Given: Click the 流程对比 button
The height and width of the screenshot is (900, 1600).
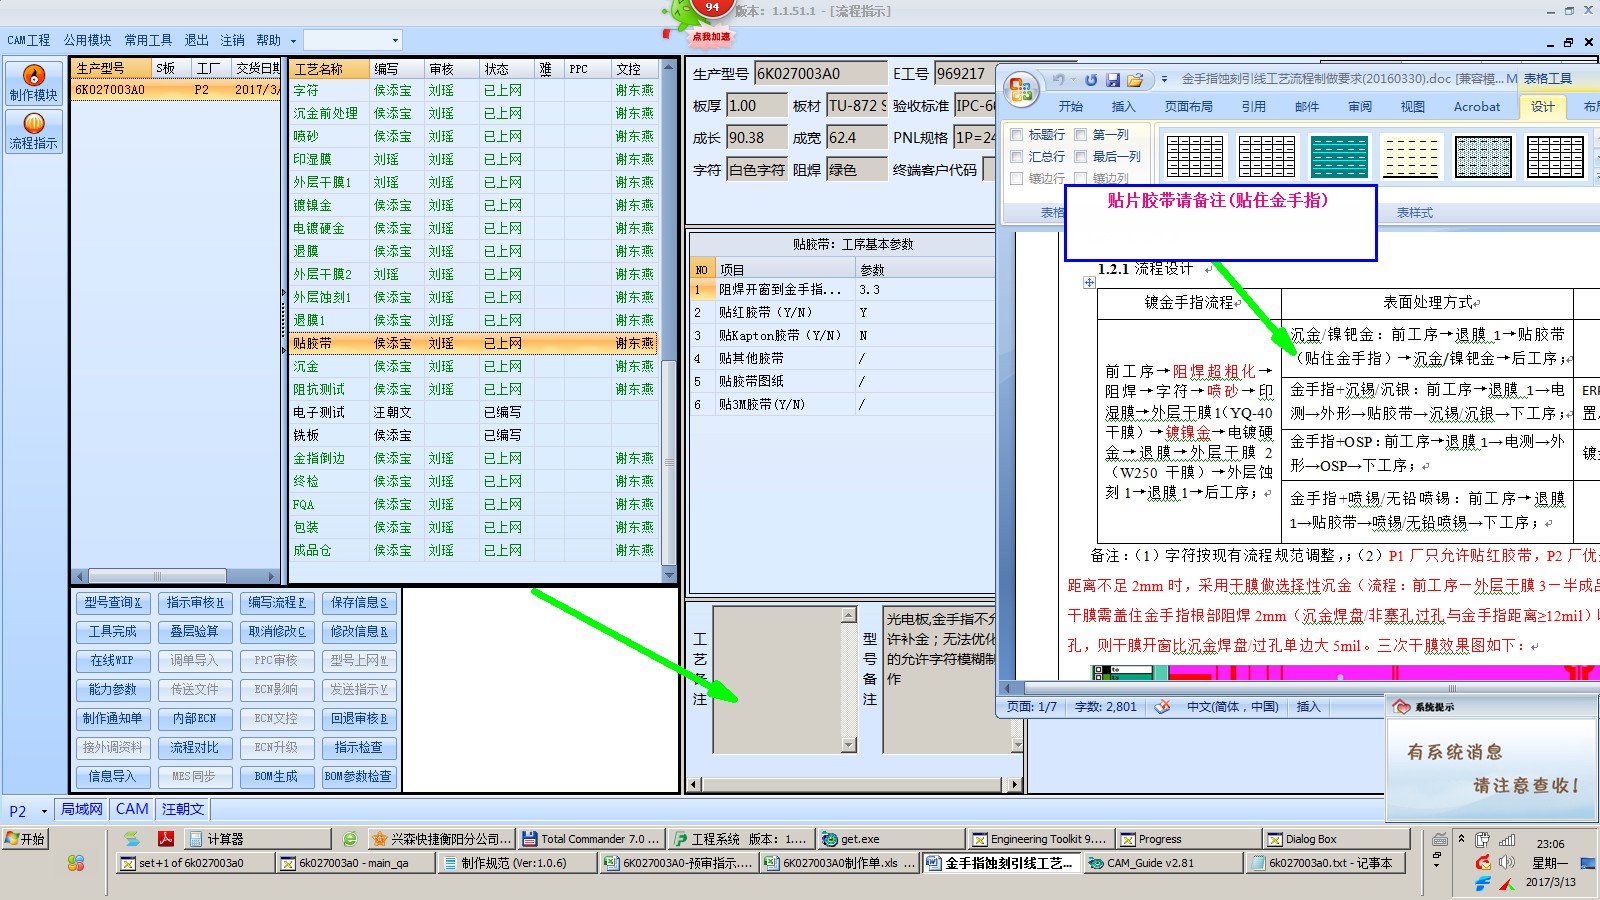Looking at the screenshot, I should pyautogui.click(x=195, y=747).
